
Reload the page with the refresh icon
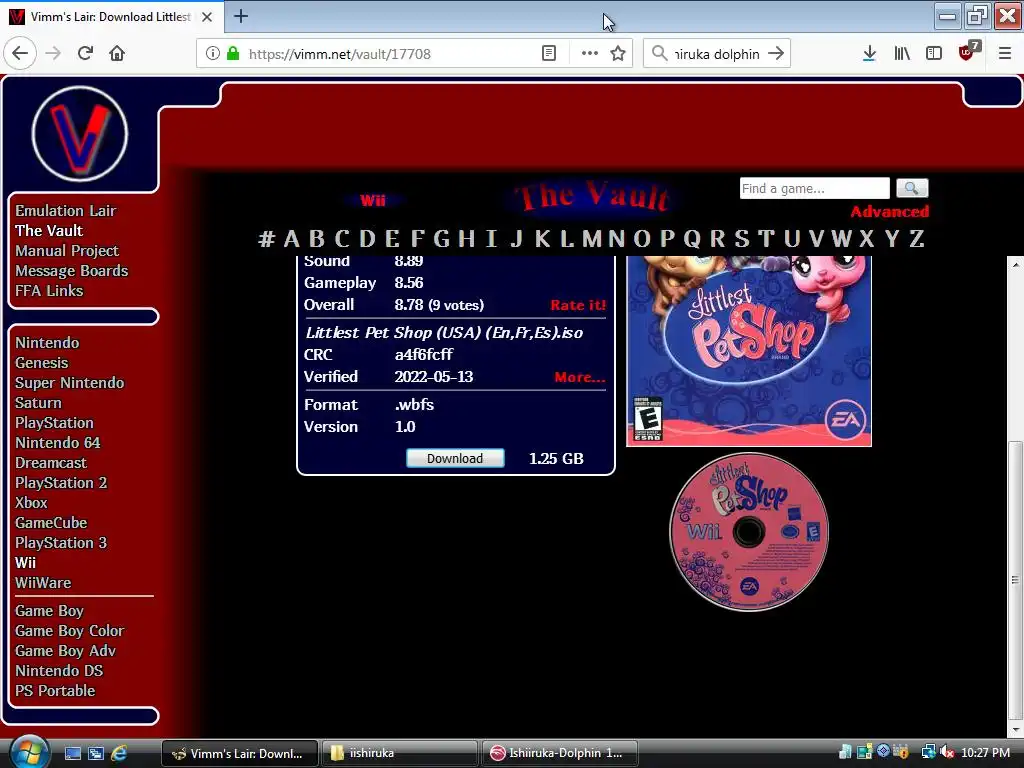tap(85, 54)
